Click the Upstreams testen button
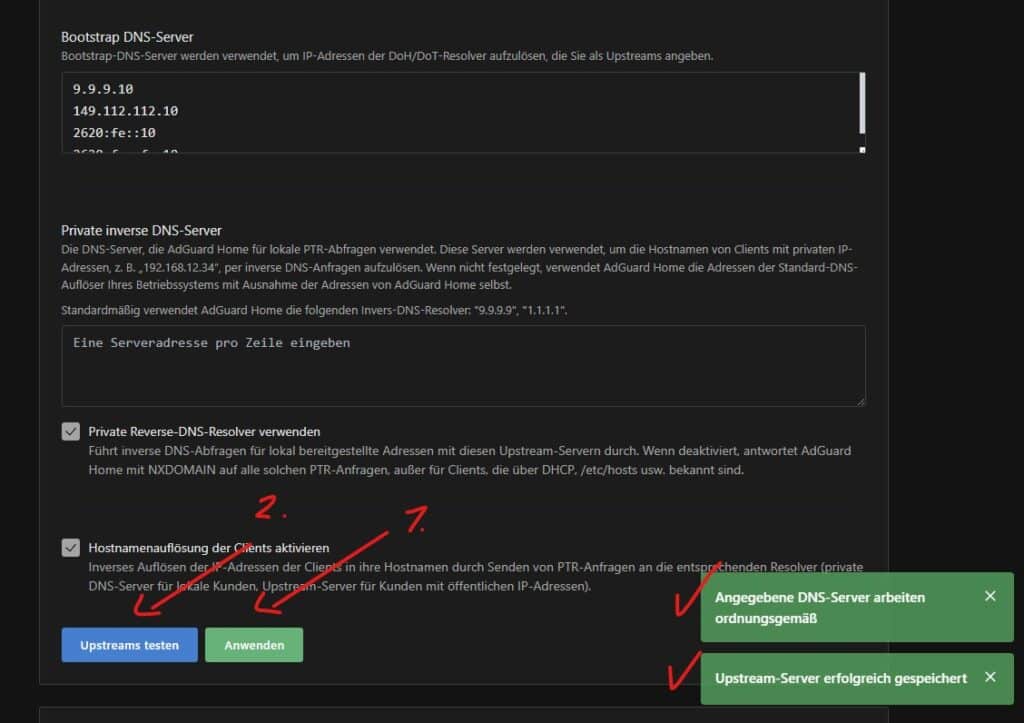Screen dimensions: 1024x723 tap(129, 645)
